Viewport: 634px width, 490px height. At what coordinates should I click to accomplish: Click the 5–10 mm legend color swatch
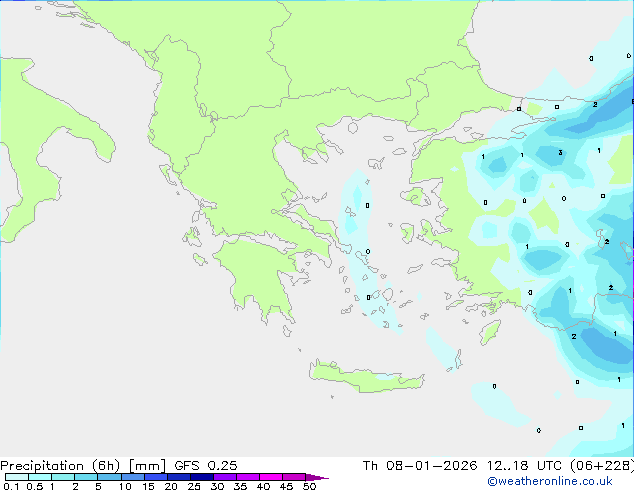(109, 477)
